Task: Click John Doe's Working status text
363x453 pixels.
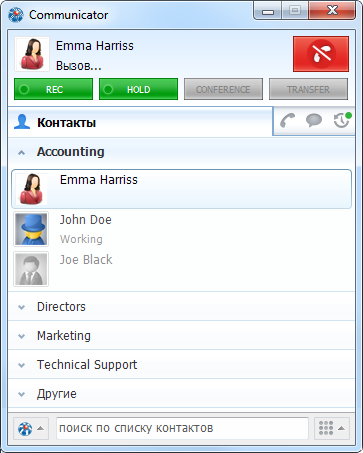Action: tap(81, 239)
